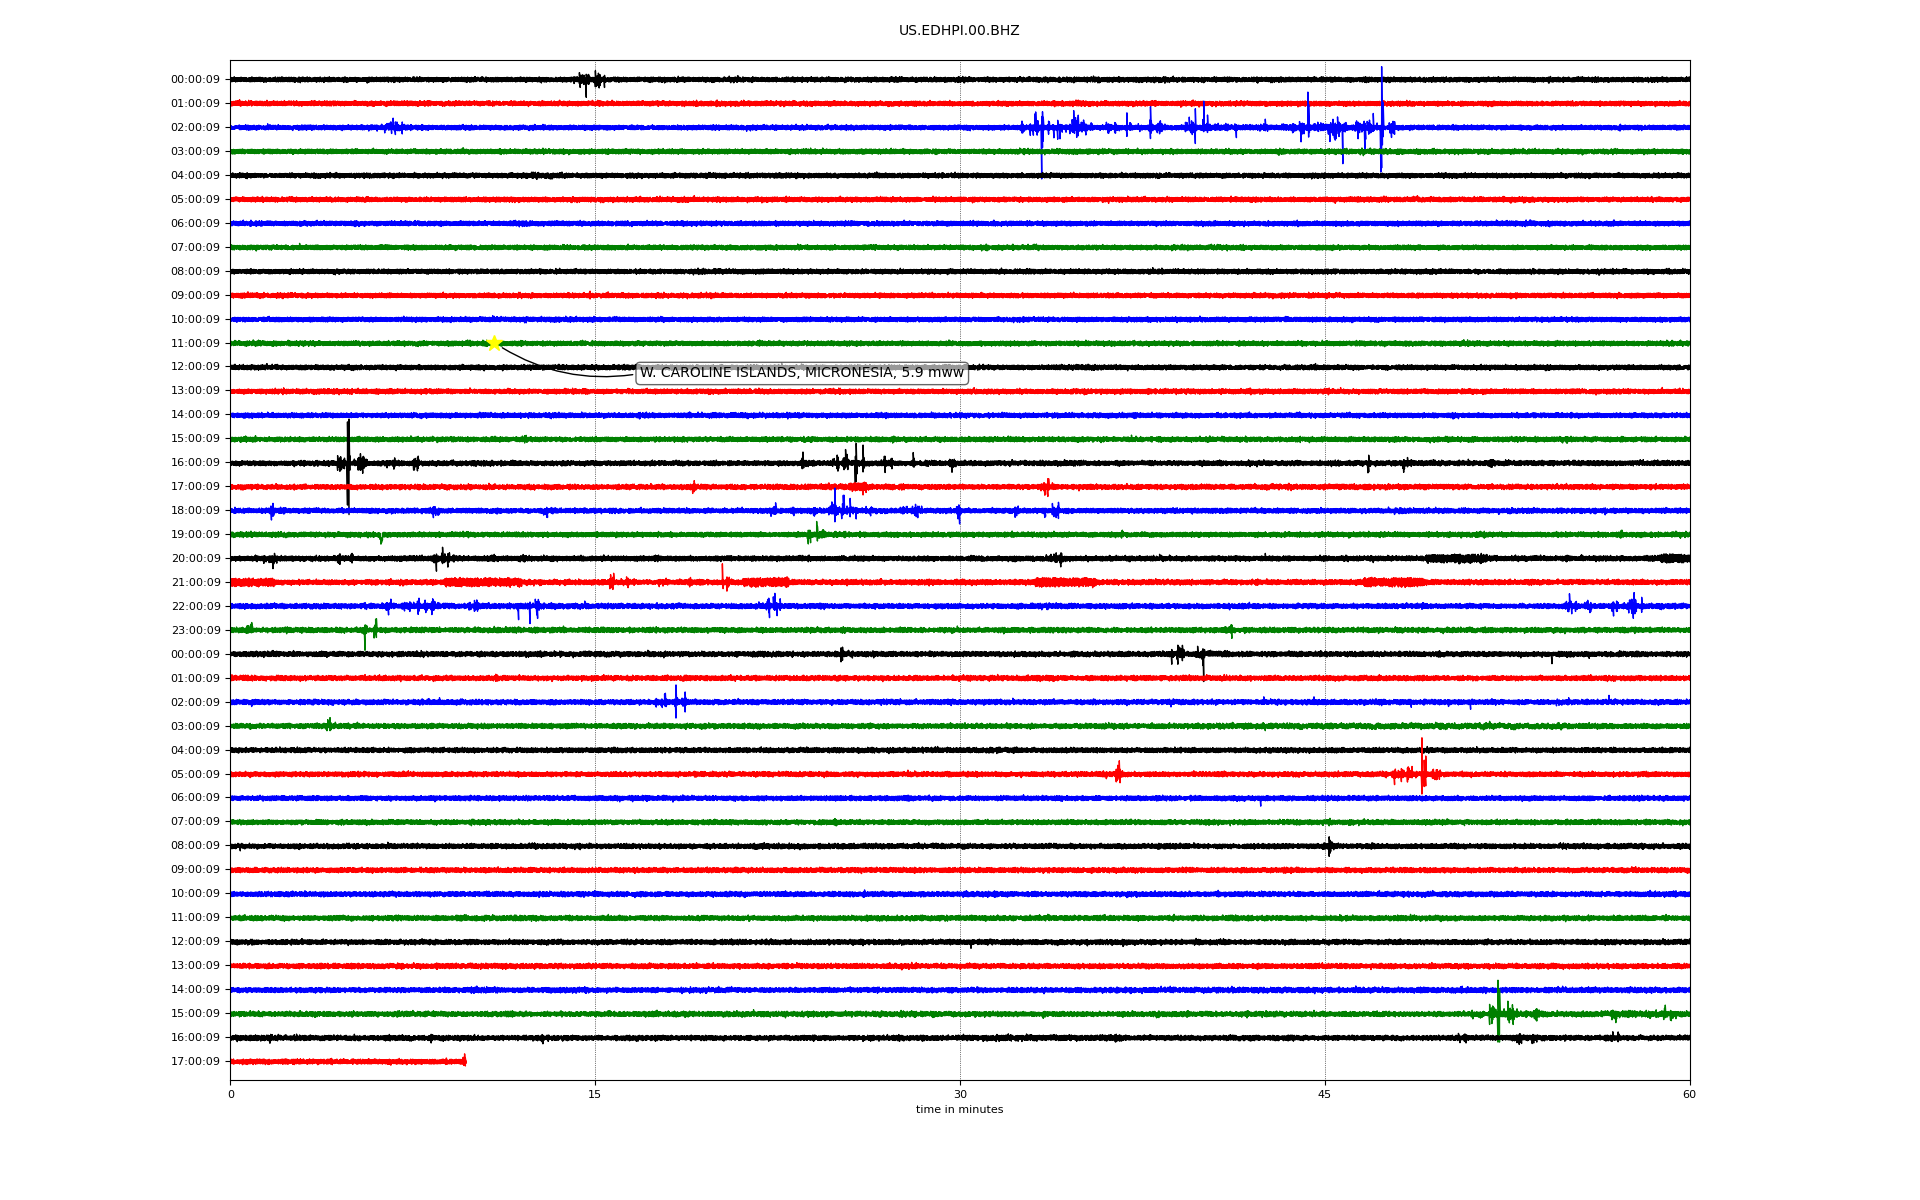This screenshot has height=1200, width=1920.
Task: Click the 22:00:09 time label
Action: click(x=195, y=607)
